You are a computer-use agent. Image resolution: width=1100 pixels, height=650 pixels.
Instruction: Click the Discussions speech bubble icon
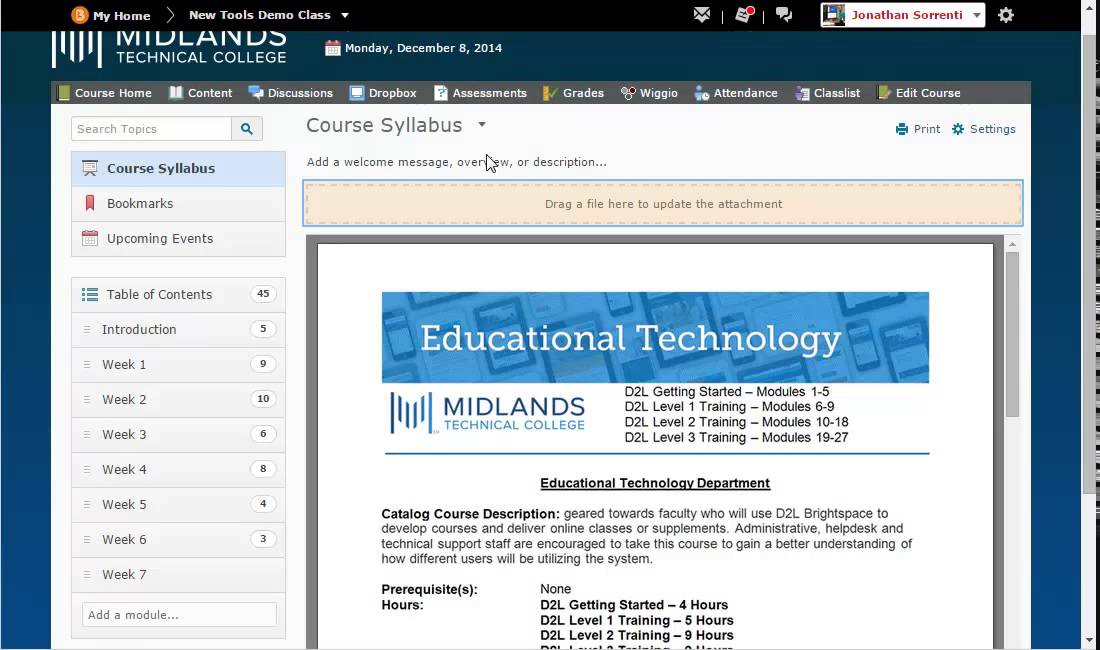[x=256, y=93]
